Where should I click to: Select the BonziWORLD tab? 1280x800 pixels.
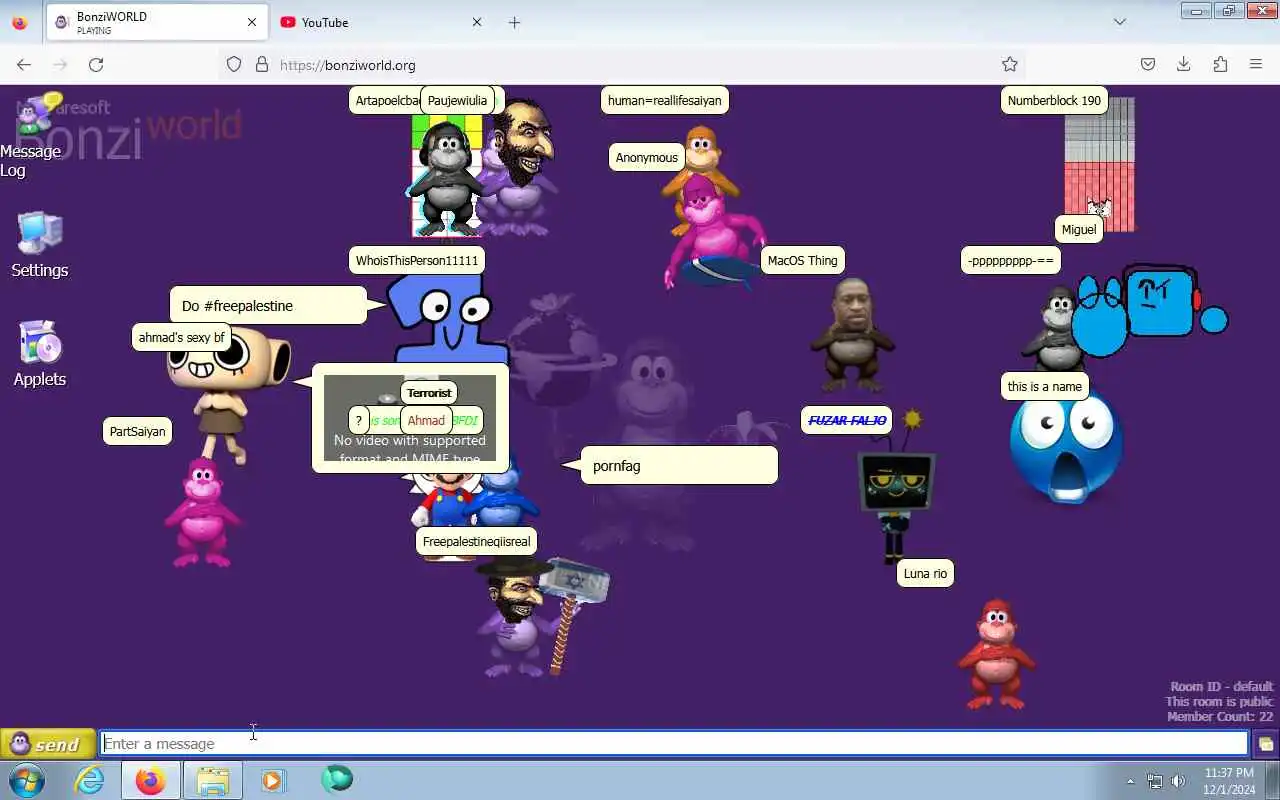(157, 22)
